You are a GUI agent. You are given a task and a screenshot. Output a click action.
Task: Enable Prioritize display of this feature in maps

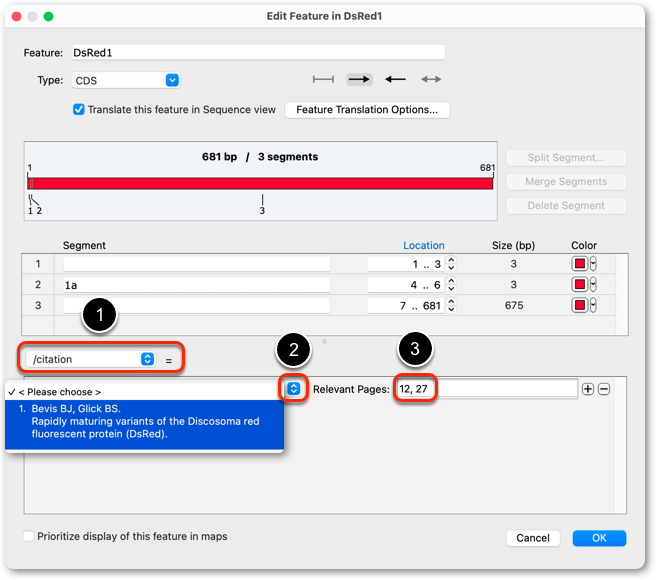(28, 536)
